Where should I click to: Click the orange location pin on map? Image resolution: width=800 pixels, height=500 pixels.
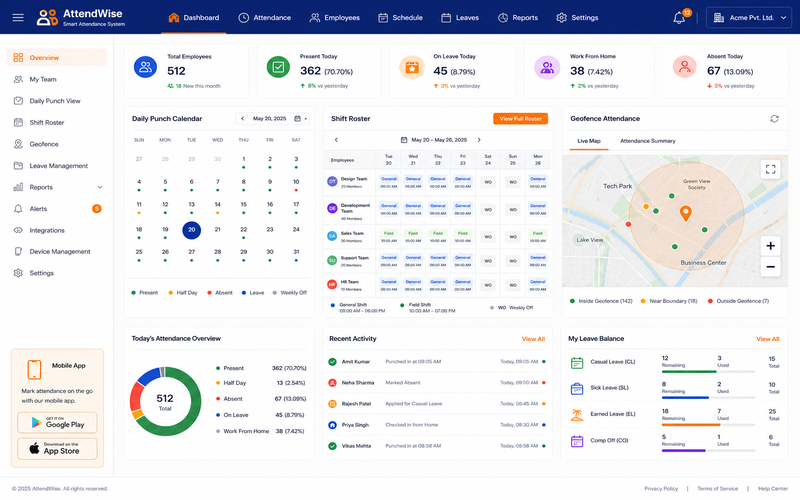(686, 213)
